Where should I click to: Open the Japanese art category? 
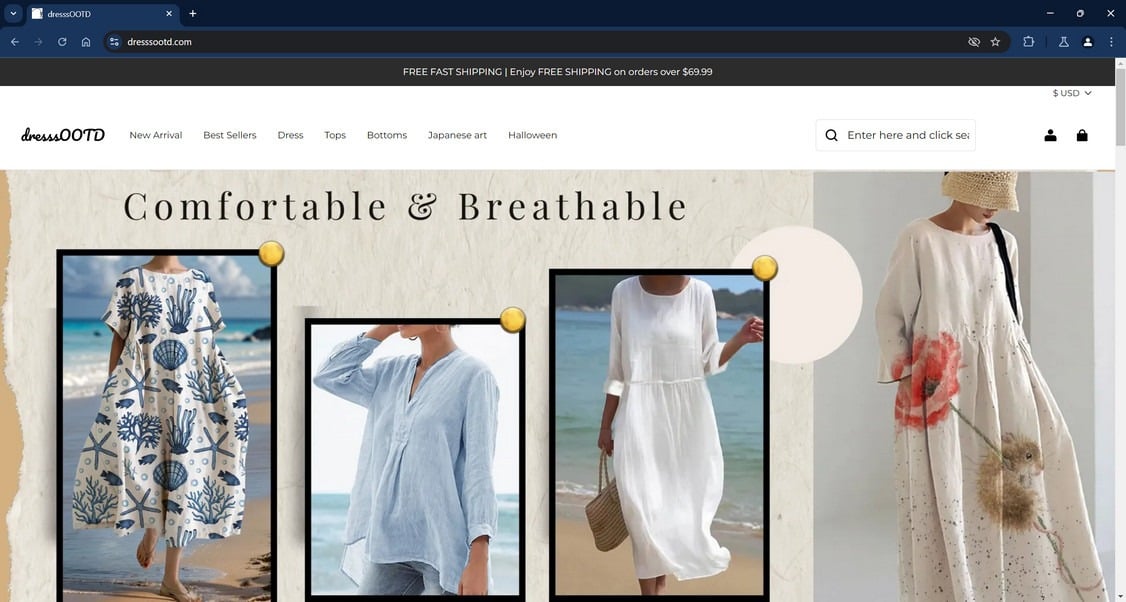[x=457, y=135]
